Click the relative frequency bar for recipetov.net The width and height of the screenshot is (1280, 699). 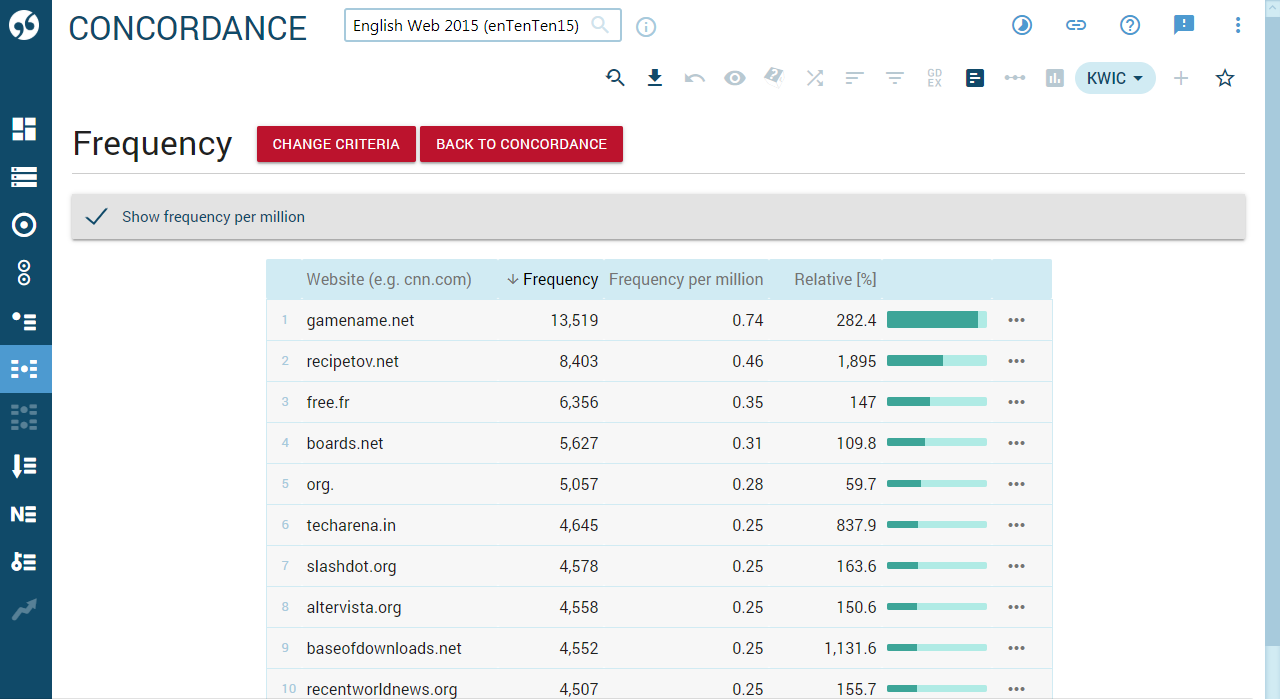(936, 361)
